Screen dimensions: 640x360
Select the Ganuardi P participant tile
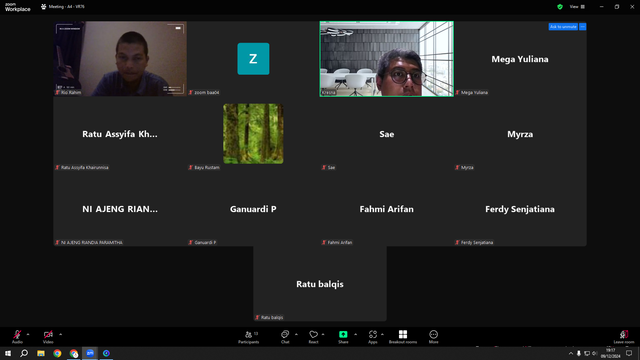[253, 209]
